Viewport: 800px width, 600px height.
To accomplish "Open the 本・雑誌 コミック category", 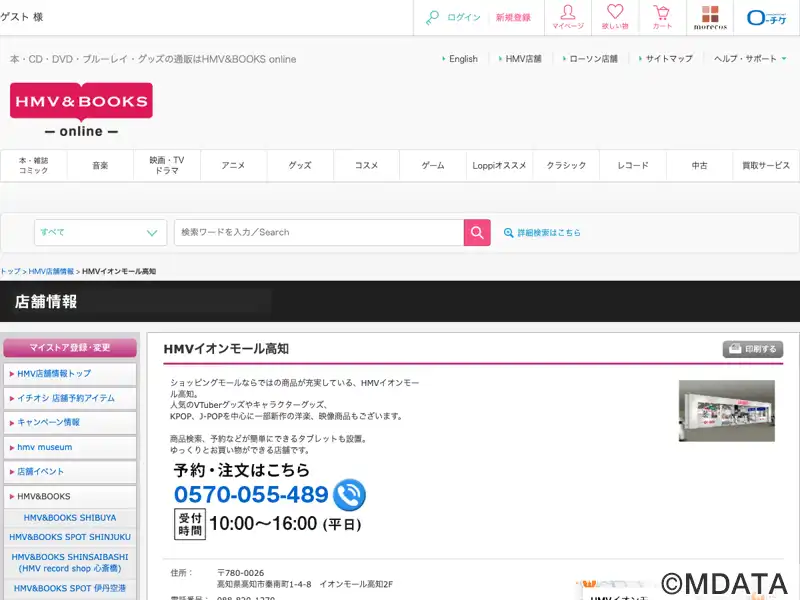I will point(34,165).
